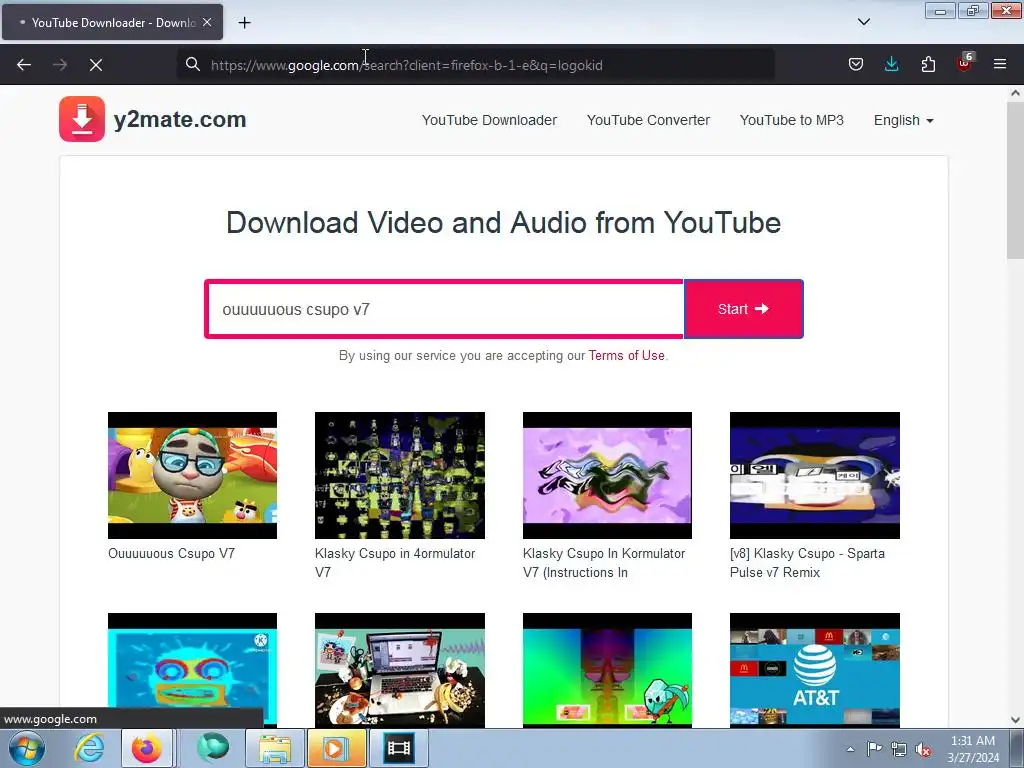The height and width of the screenshot is (768, 1024).
Task: Click Klasky Csupo In Kormulator V7 title
Action: click(x=603, y=562)
